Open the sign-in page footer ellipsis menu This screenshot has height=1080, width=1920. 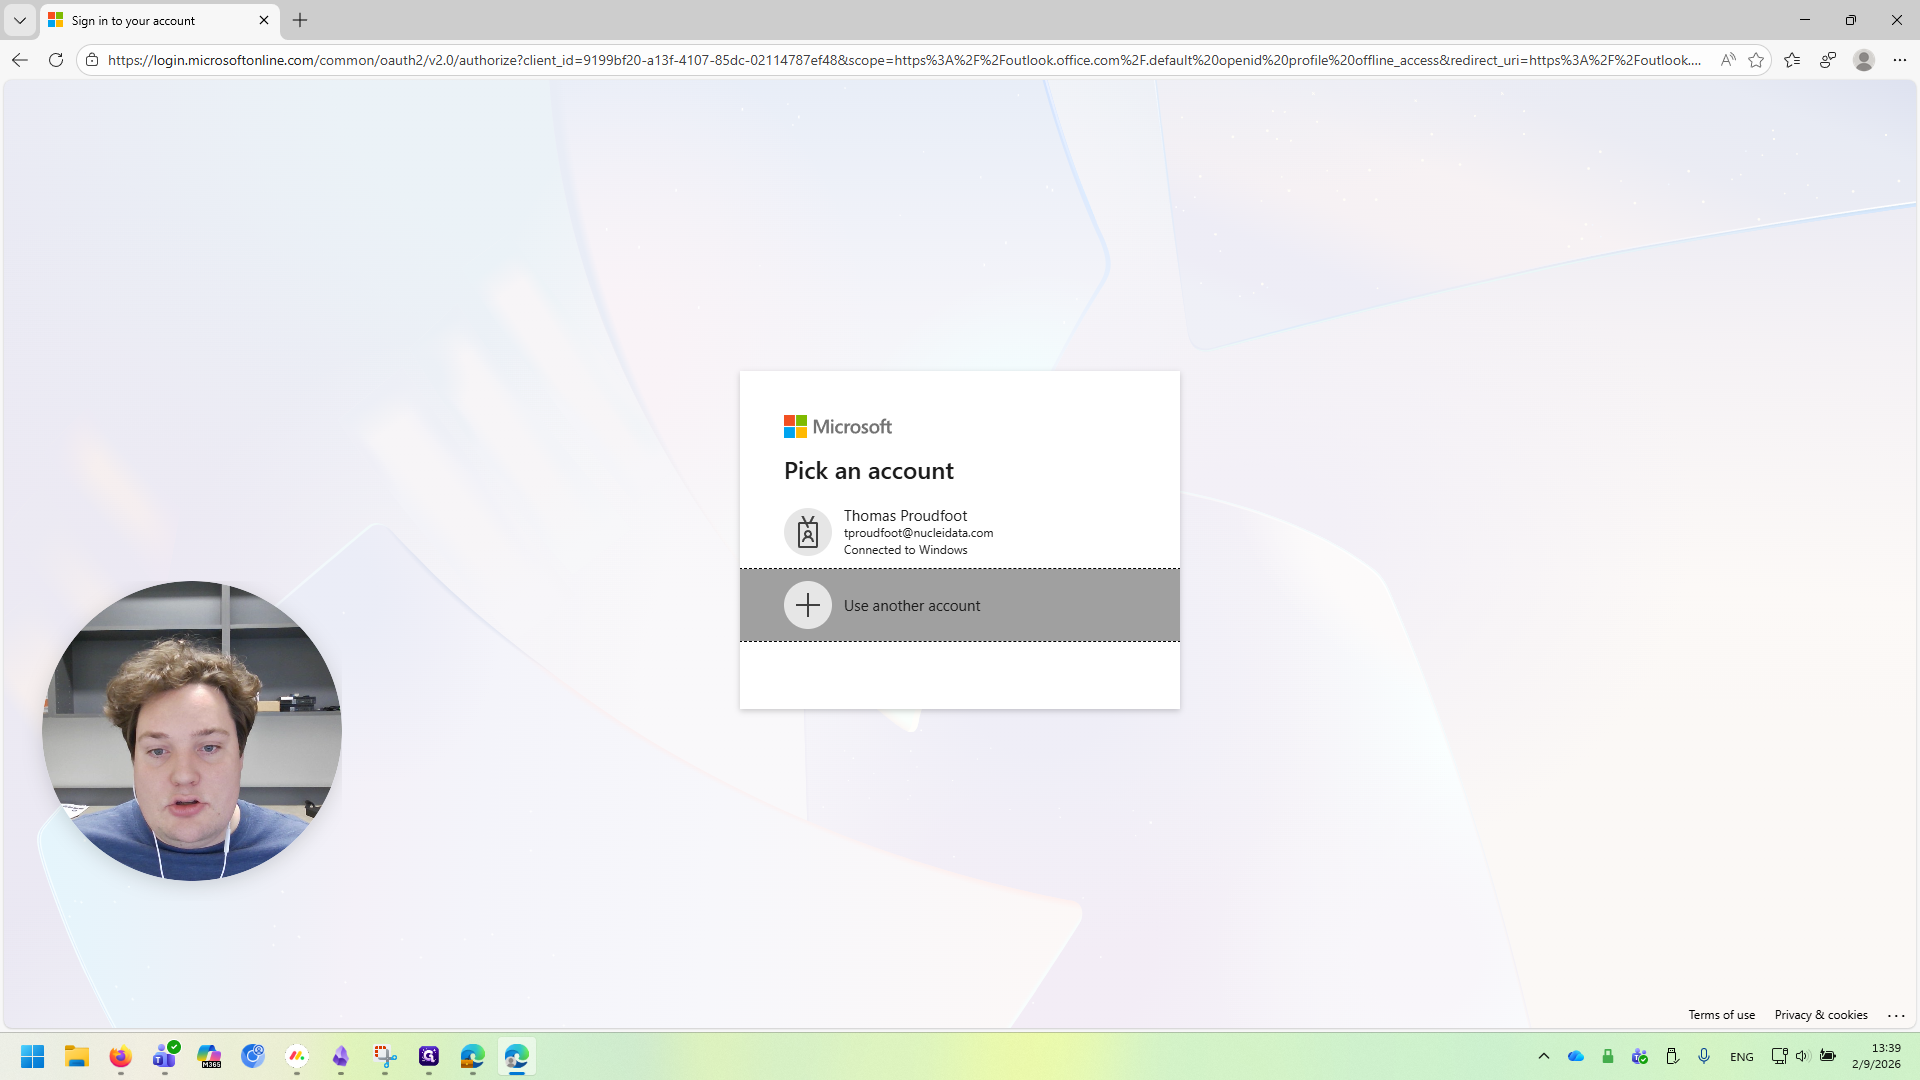point(1896,1015)
